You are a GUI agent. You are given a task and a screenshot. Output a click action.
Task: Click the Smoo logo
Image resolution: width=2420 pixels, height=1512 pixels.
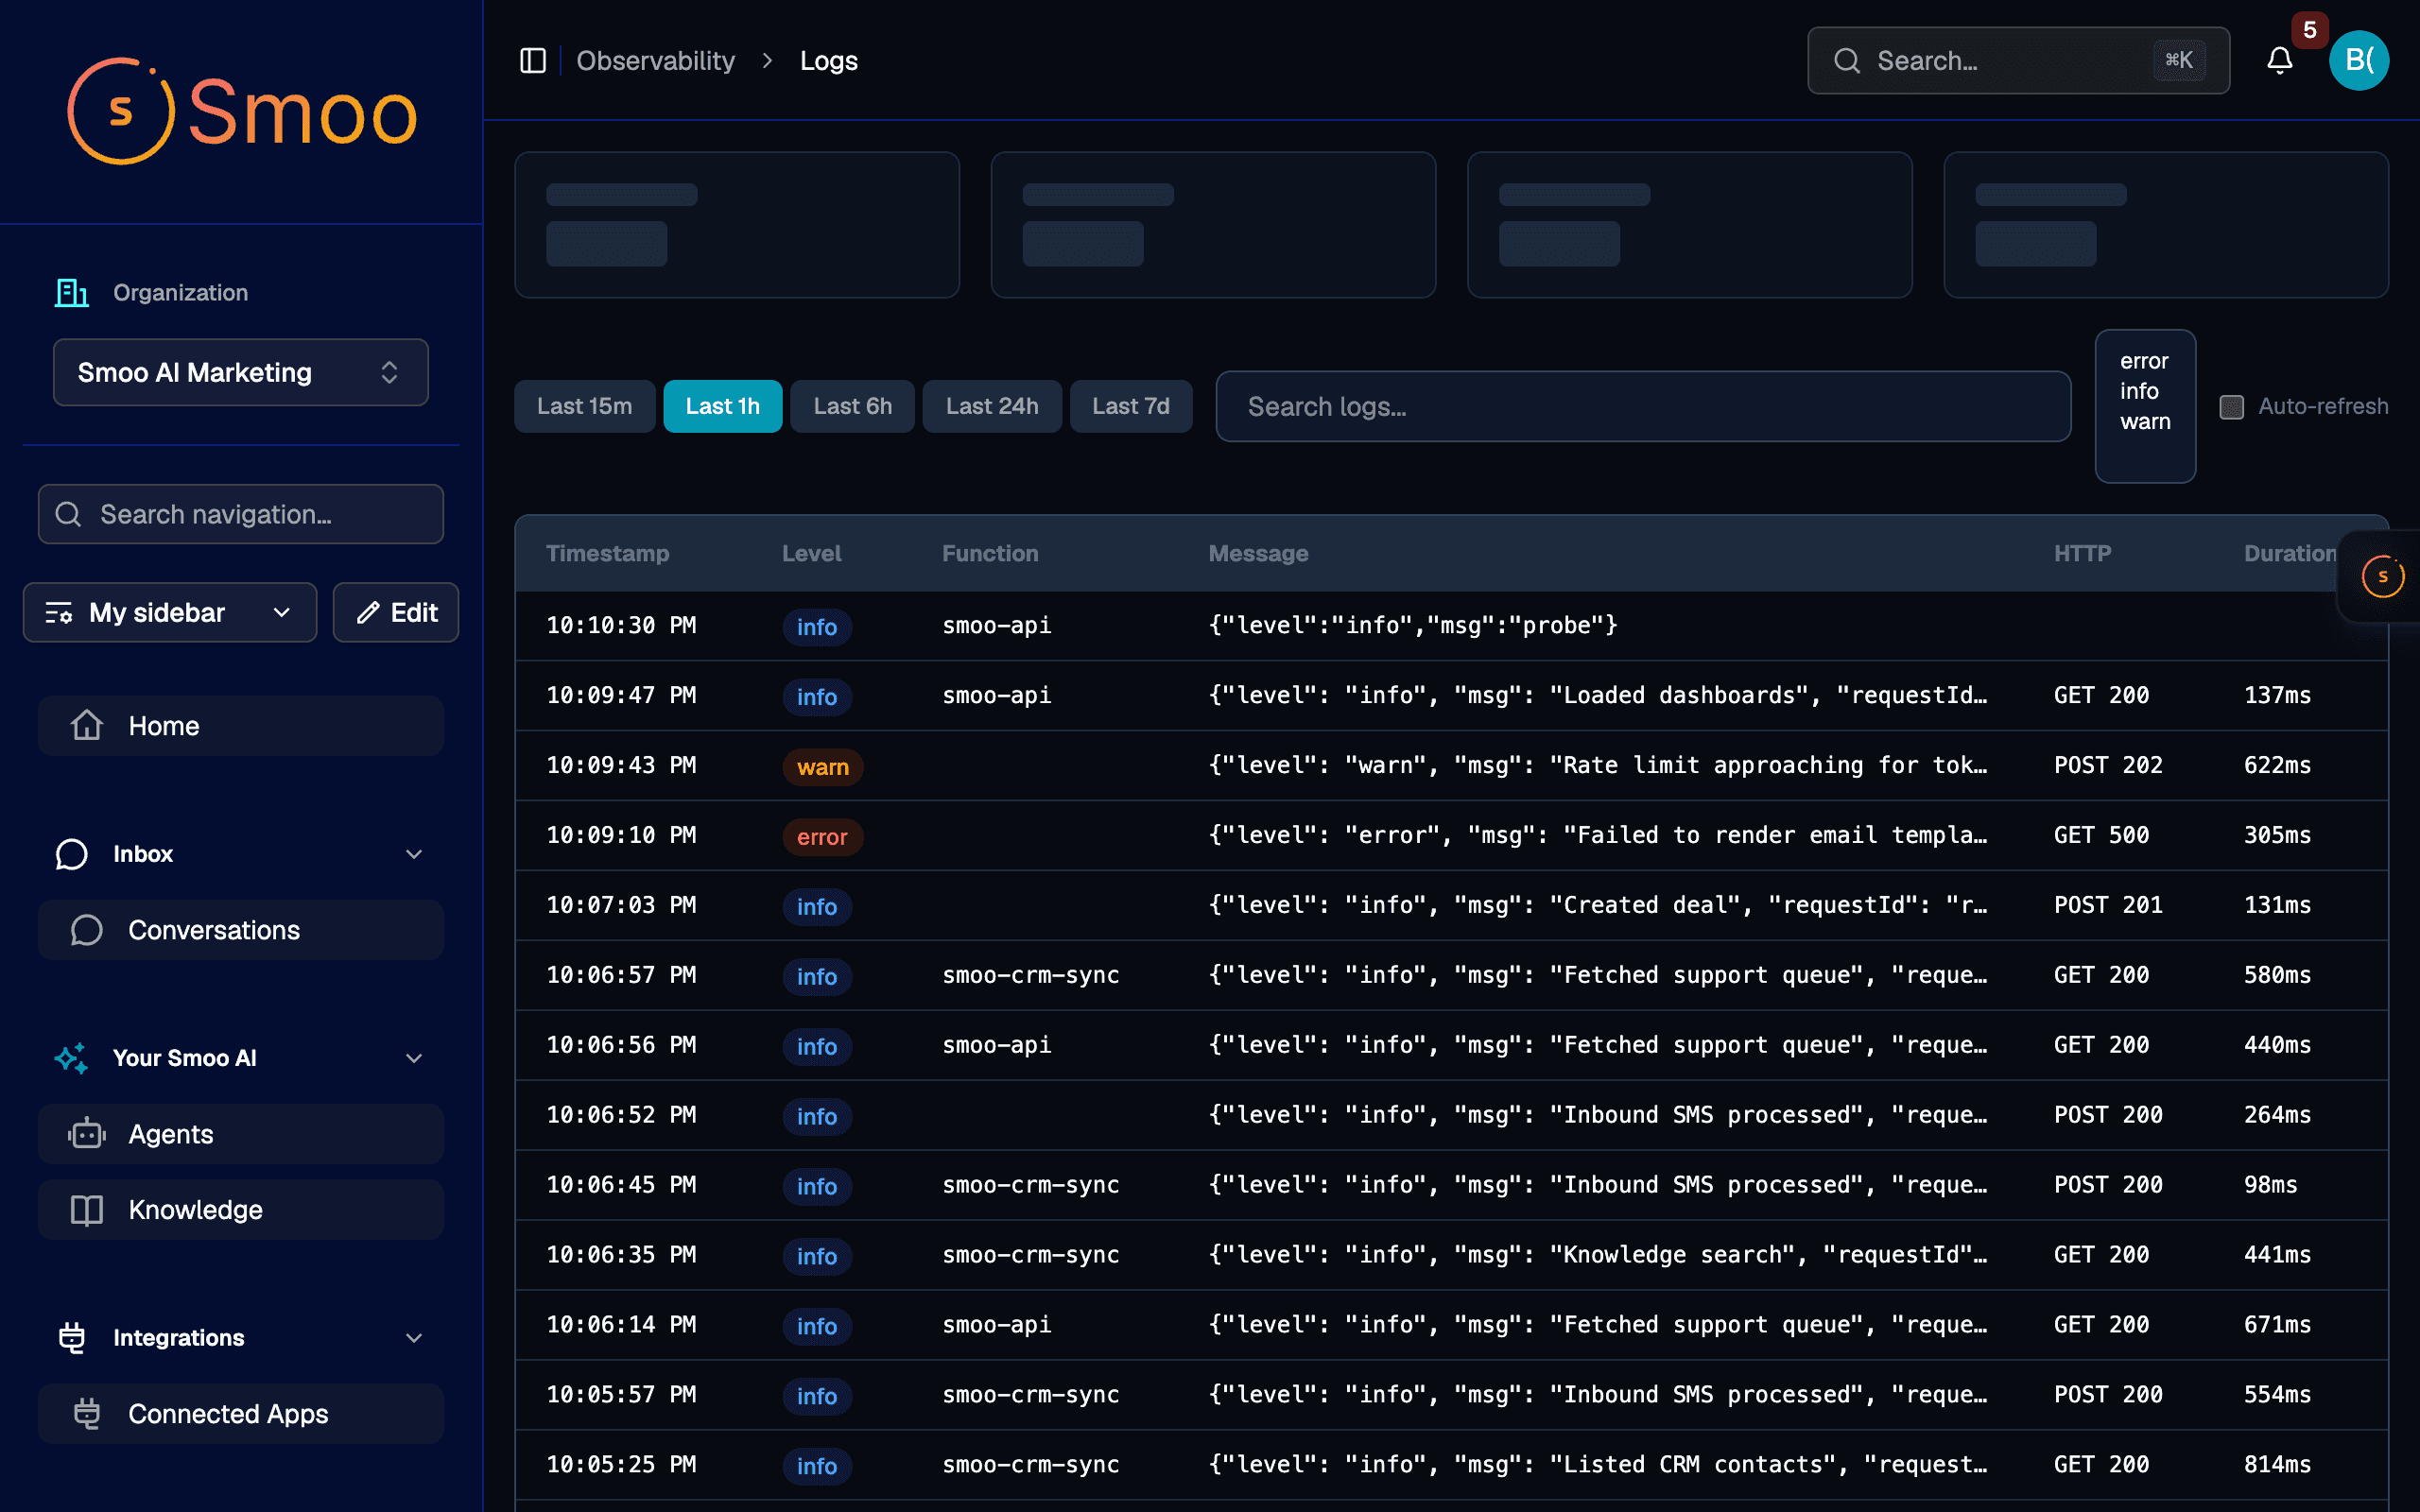point(242,111)
